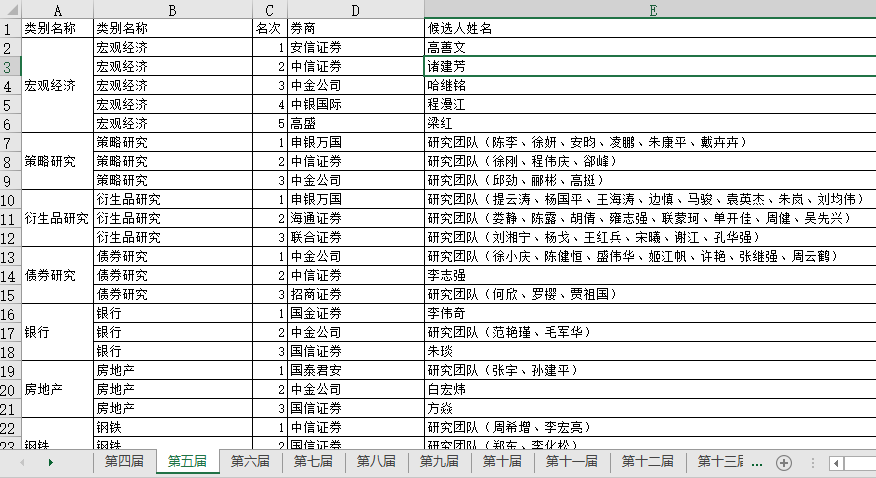Select column E header
This screenshot has height=478, width=876.
pyautogui.click(x=650, y=9)
